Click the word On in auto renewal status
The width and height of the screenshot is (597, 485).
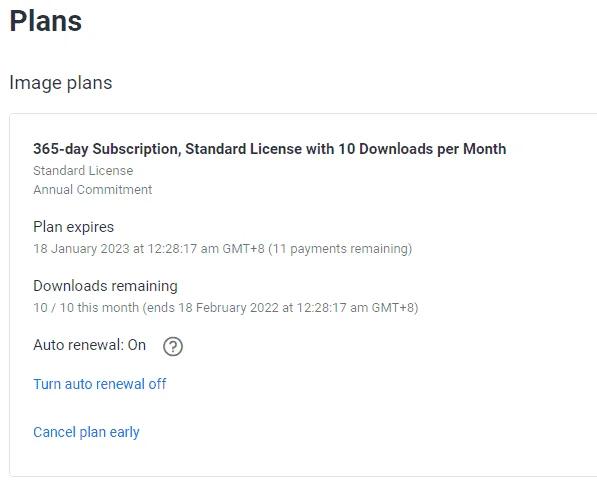(137, 345)
